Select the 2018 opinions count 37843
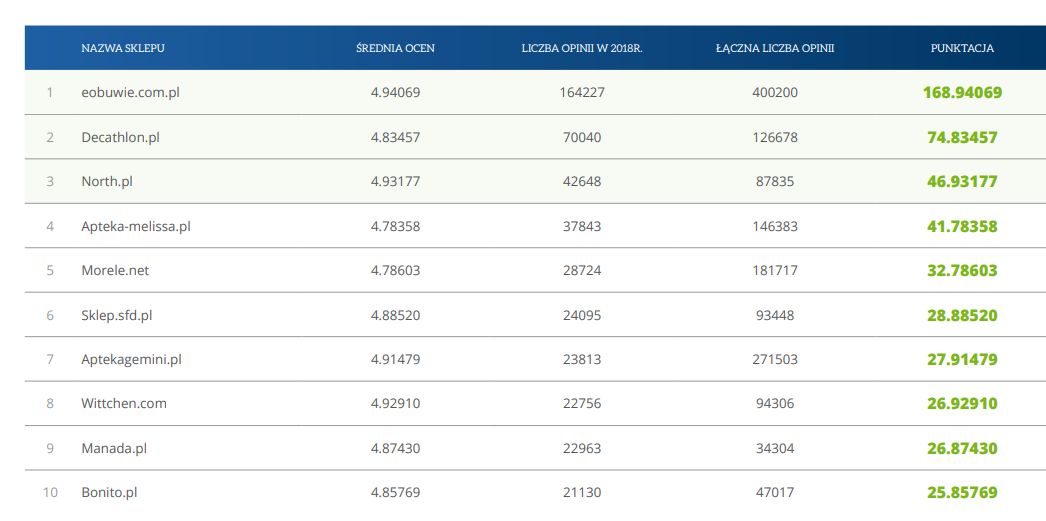 (580, 226)
